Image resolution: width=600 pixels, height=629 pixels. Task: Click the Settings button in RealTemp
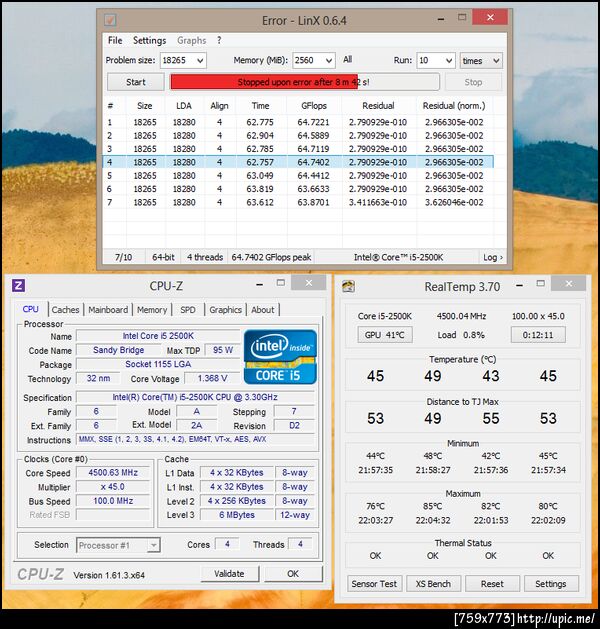pyautogui.click(x=551, y=584)
